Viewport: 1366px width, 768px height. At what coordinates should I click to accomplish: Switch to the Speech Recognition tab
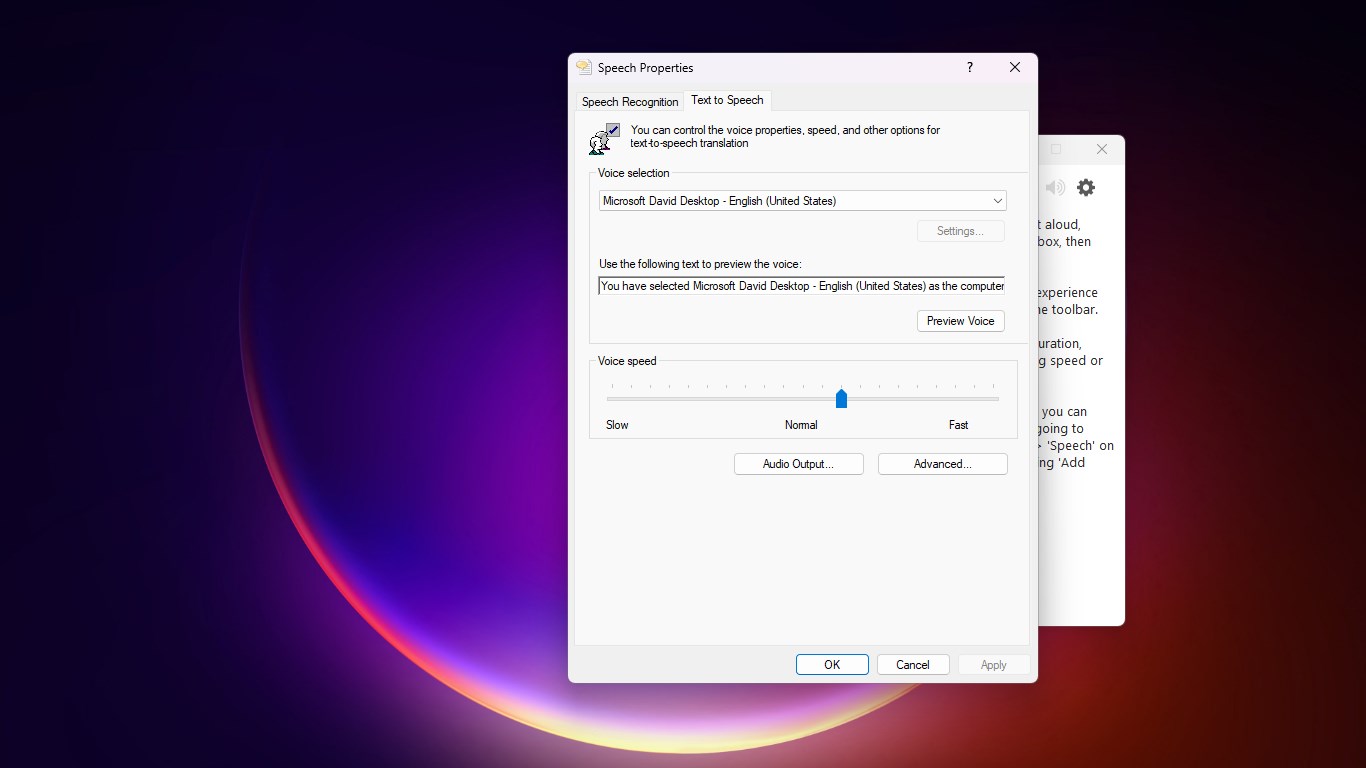coord(630,101)
